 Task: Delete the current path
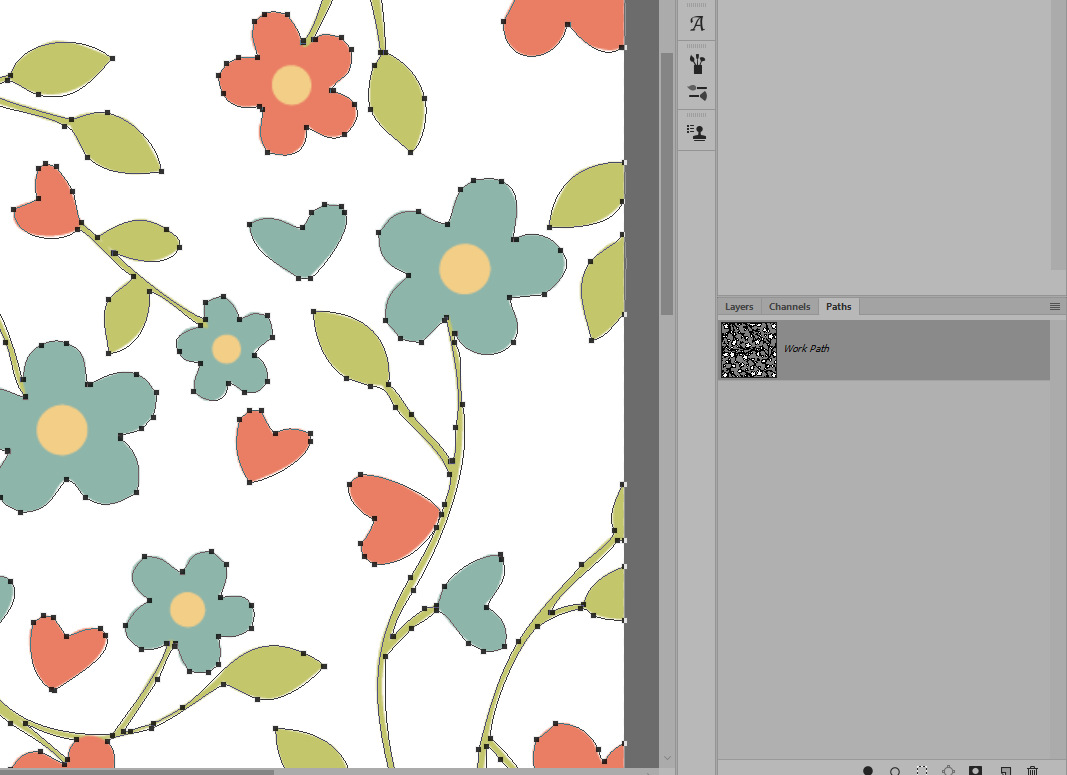click(1032, 770)
